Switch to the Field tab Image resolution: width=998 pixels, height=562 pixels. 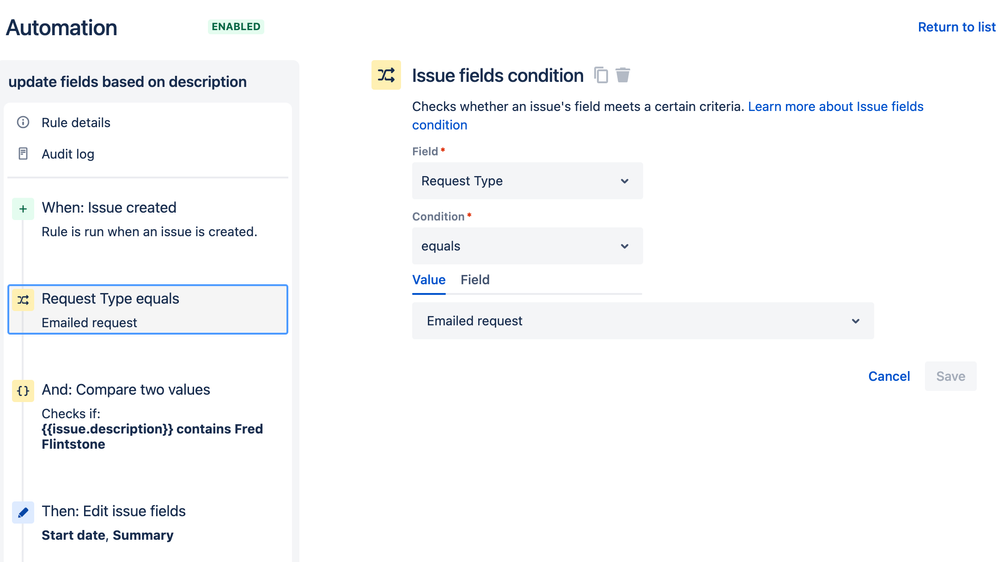(x=475, y=280)
